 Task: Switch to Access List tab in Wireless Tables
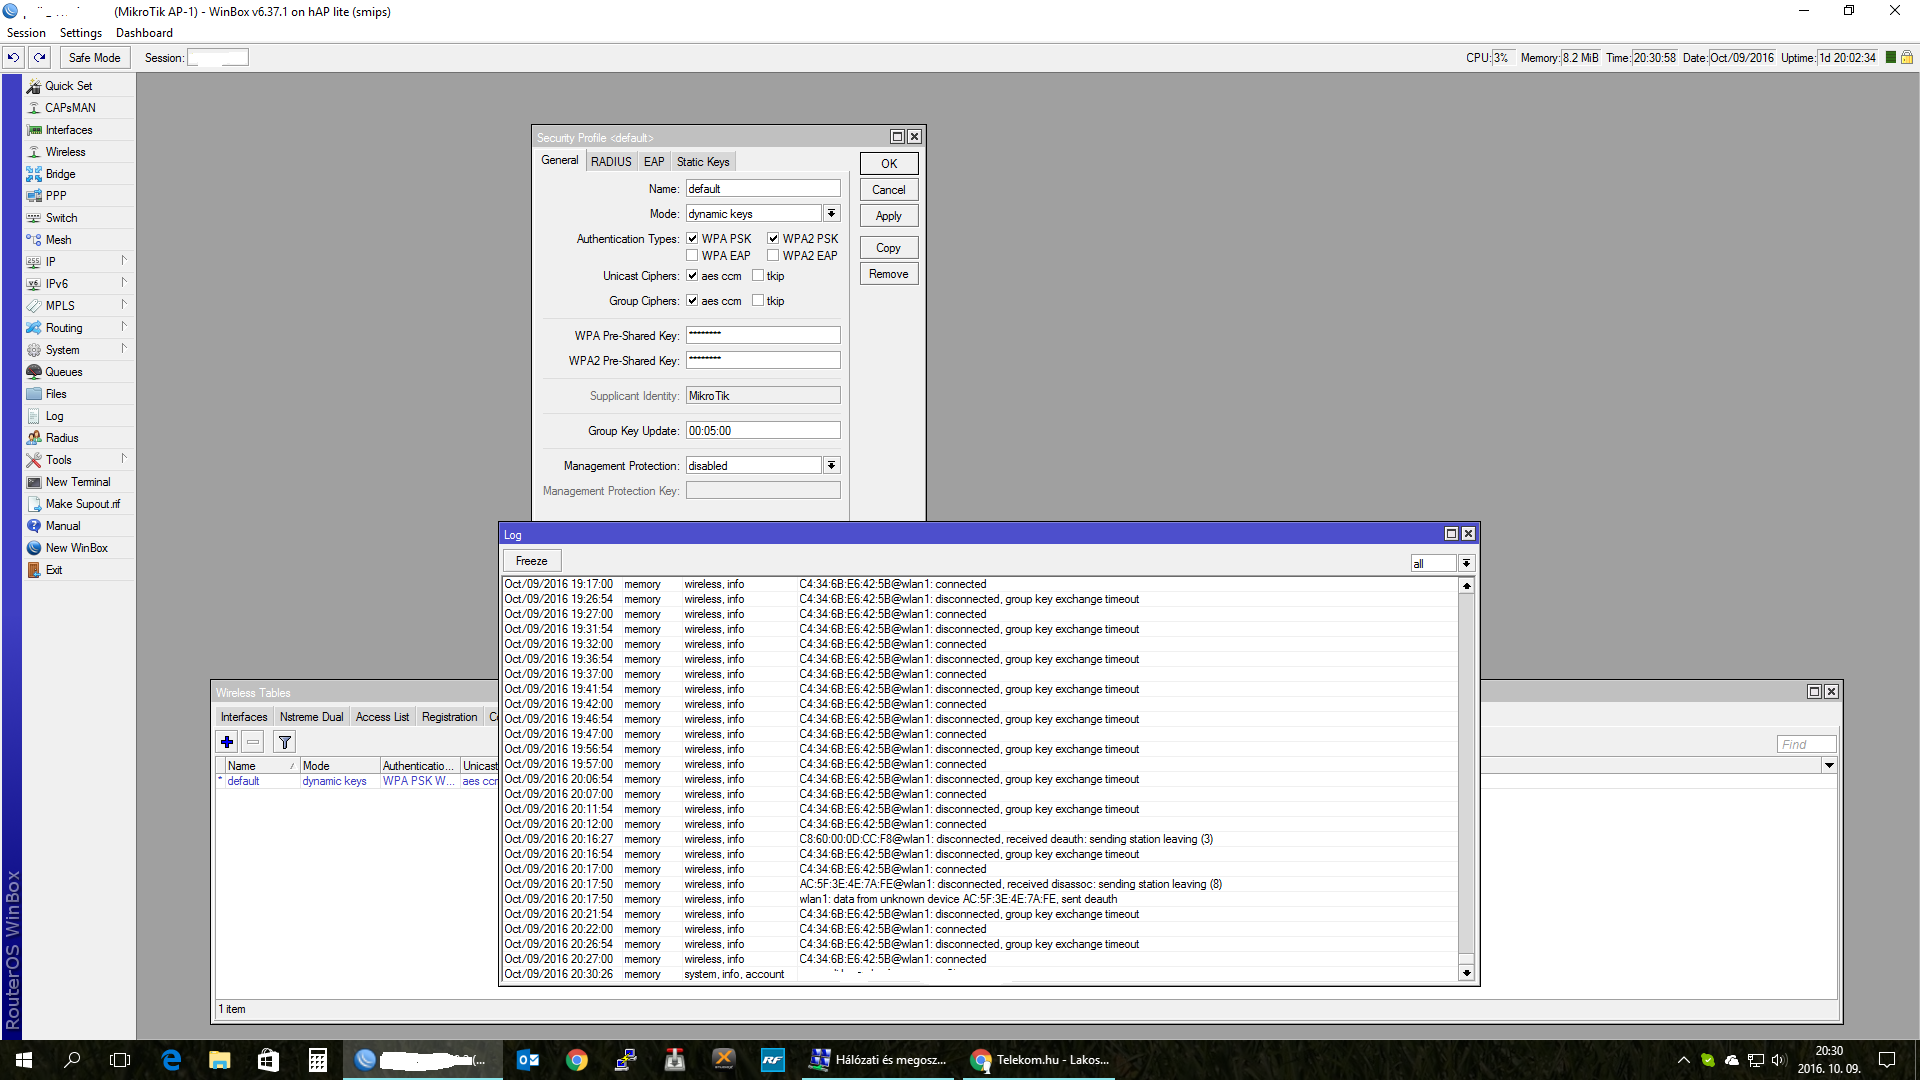382,717
